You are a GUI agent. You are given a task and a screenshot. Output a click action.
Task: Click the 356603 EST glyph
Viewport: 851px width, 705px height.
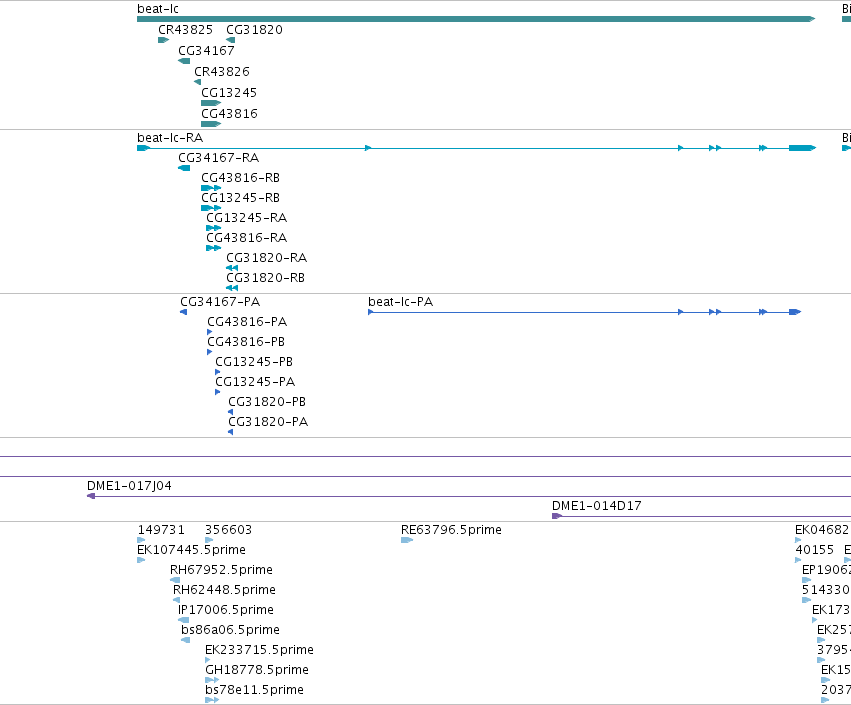coord(209,540)
